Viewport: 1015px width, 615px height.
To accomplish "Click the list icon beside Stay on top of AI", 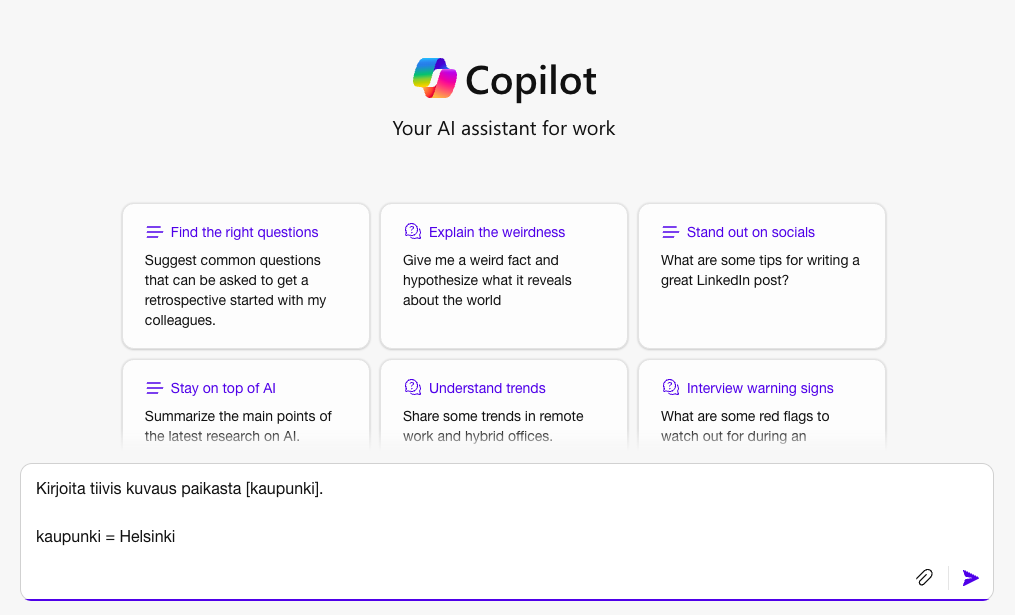I will 154,388.
